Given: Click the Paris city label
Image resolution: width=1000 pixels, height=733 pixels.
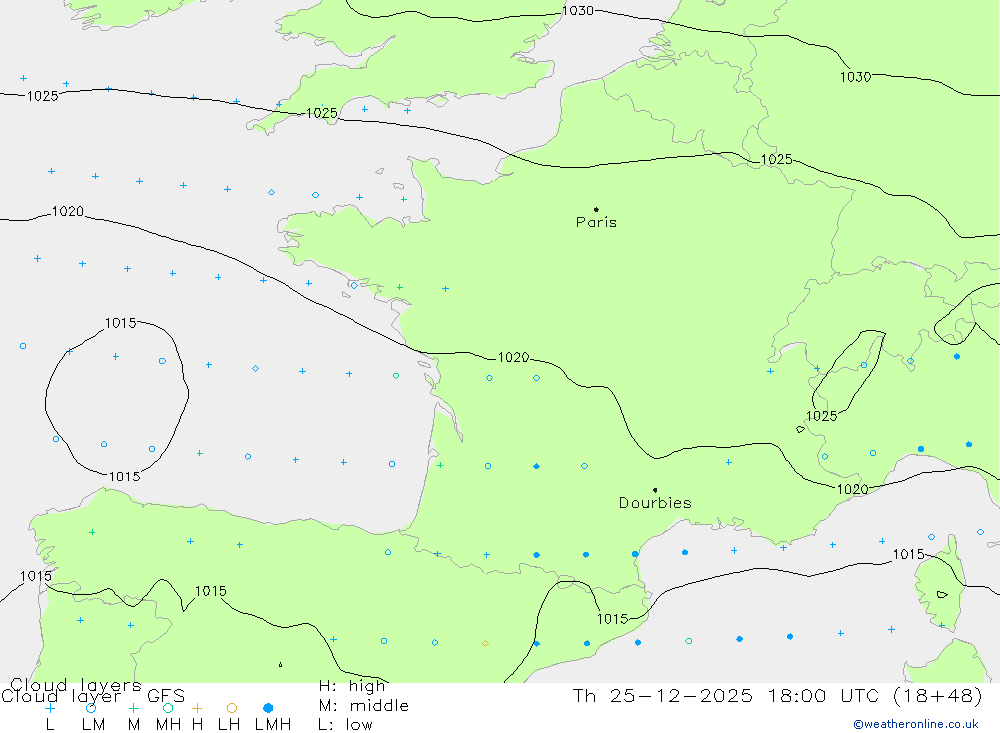Looking at the screenshot, I should [x=596, y=222].
